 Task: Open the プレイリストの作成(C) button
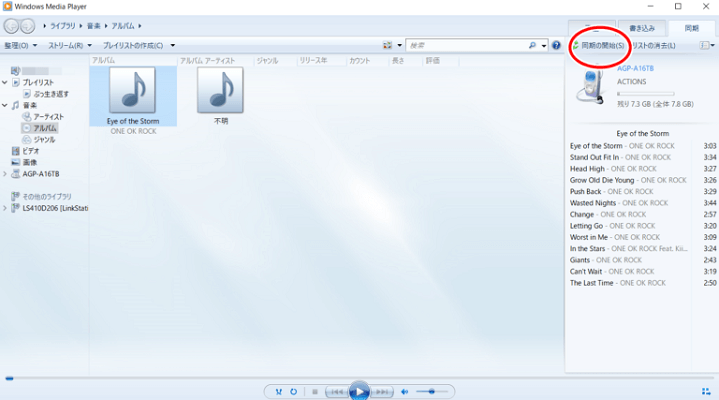click(x=133, y=45)
